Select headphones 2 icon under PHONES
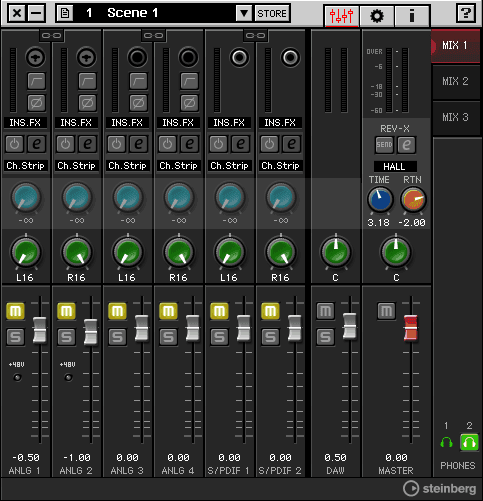 (469, 442)
